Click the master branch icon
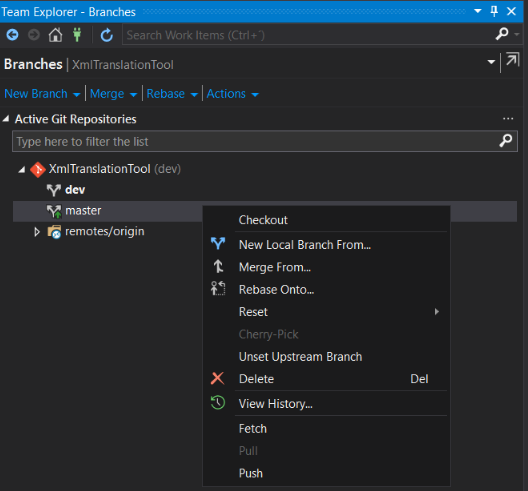The height and width of the screenshot is (491, 528). point(54,211)
